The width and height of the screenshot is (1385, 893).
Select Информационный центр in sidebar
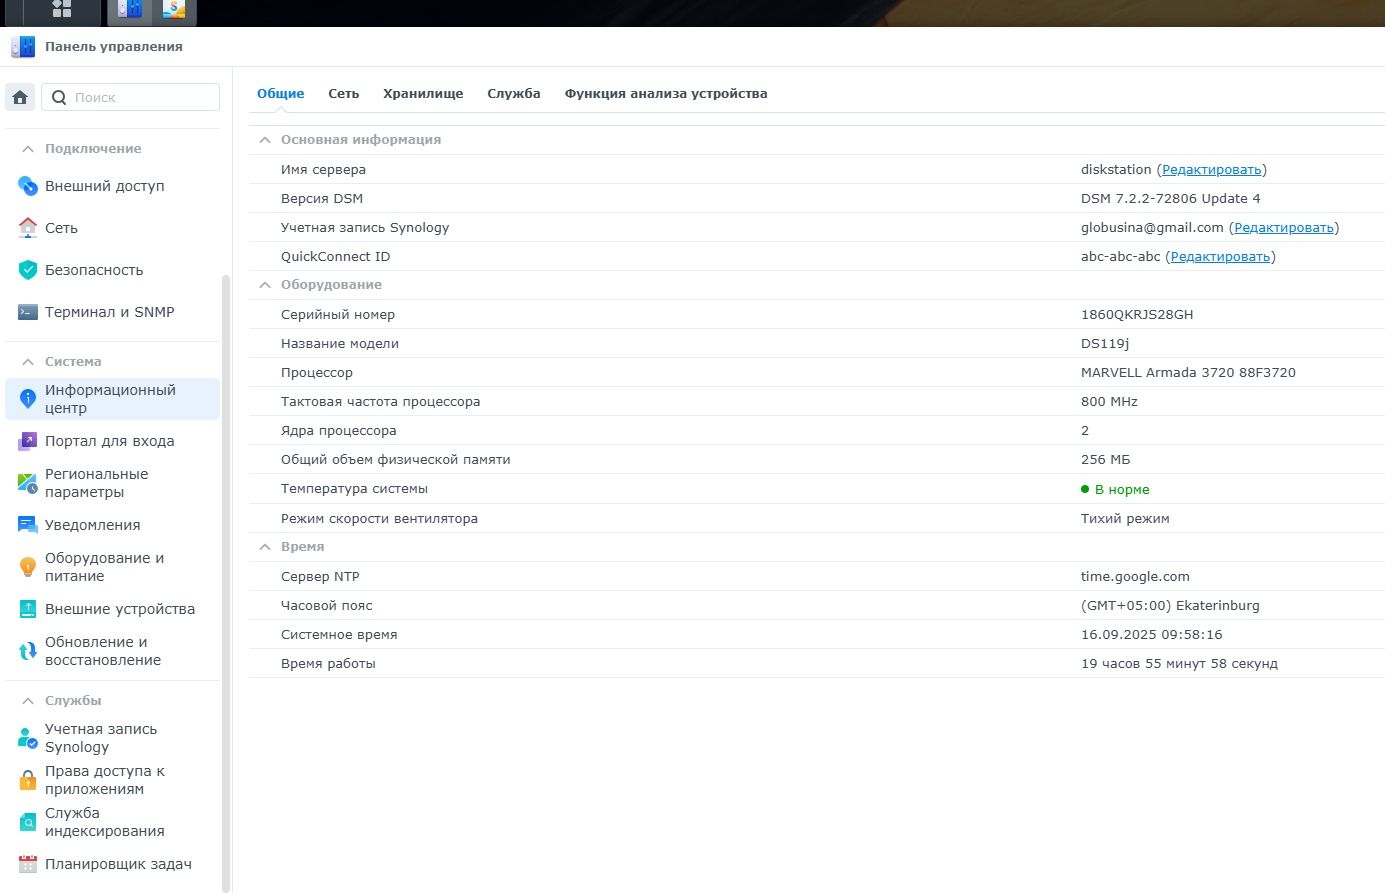pyautogui.click(x=112, y=399)
